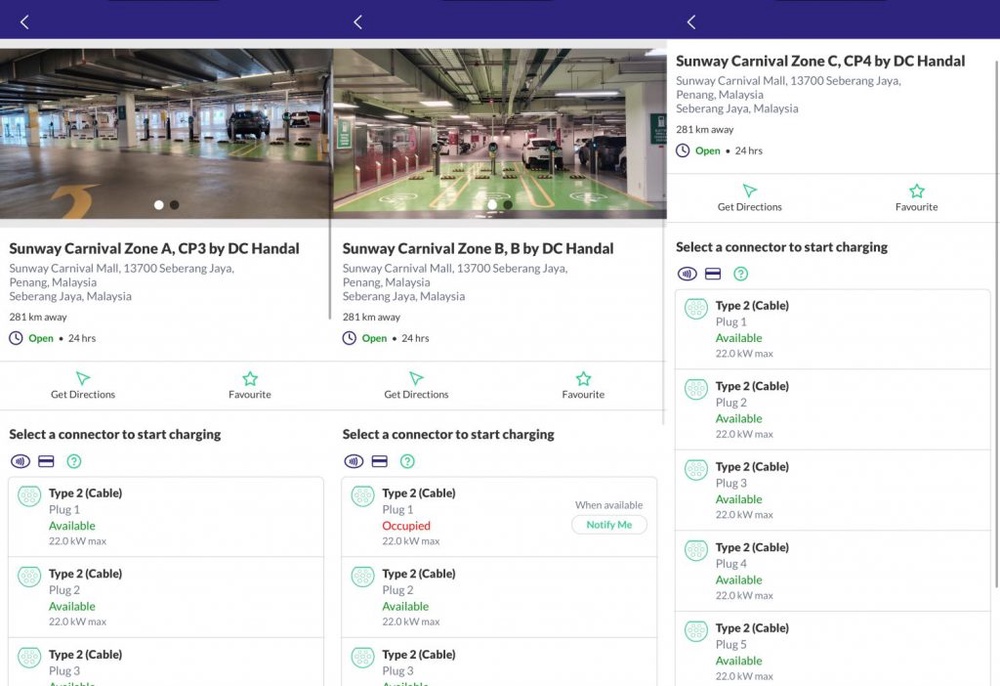Select Zone B Plug 2 connector icon
1000x686 pixels.
point(363,576)
